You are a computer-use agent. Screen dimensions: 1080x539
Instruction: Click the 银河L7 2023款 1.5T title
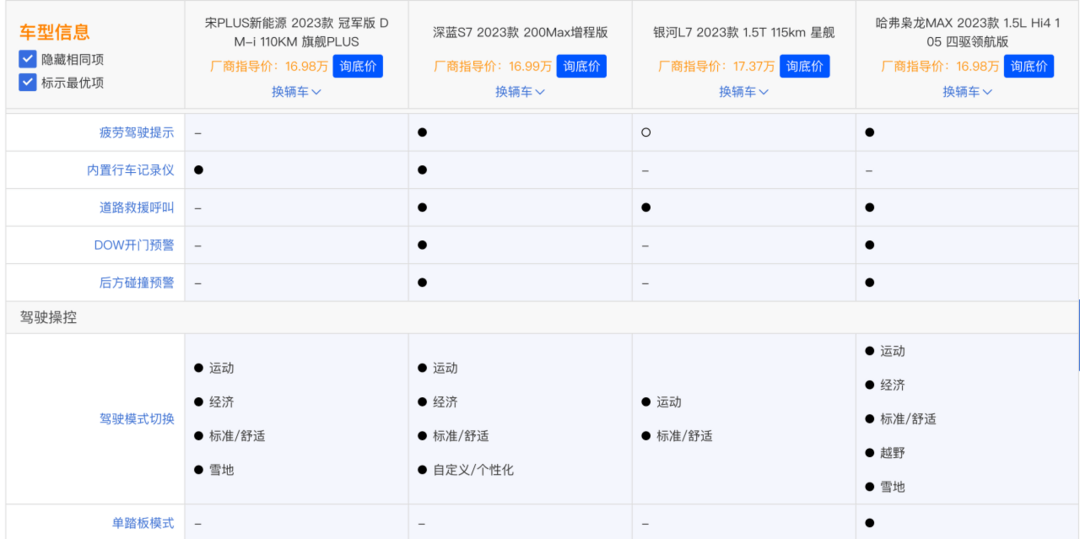click(x=744, y=32)
